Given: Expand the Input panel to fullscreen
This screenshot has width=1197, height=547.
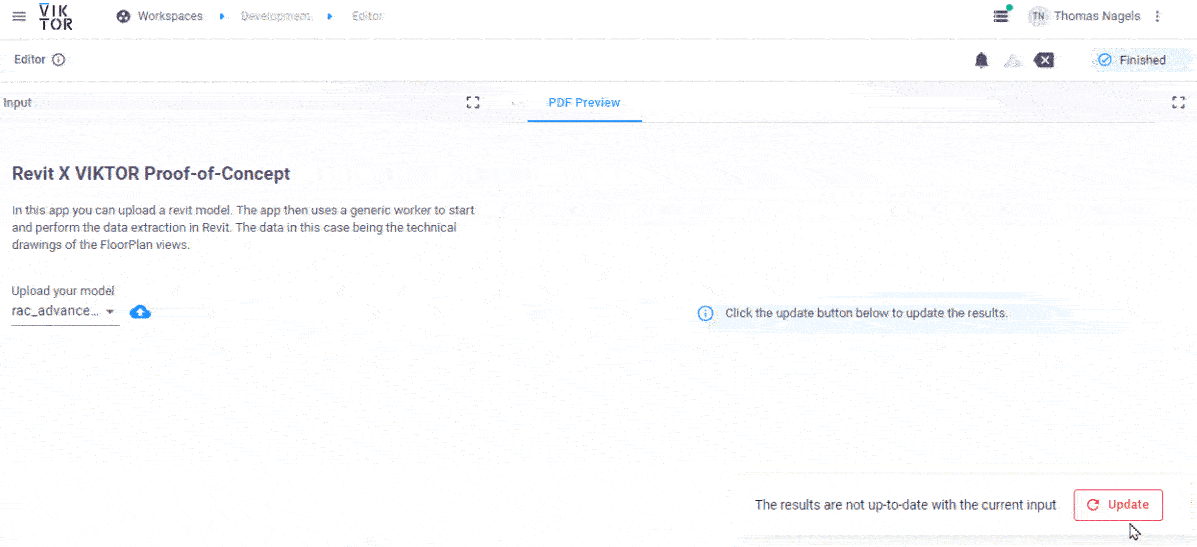Looking at the screenshot, I should click(x=473, y=102).
